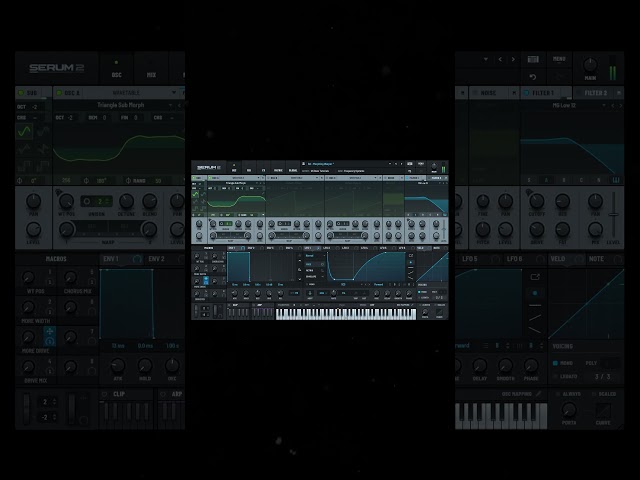640x480 pixels.
Task: Click ENV 1 modulation source icon, left view
Action: pos(137,259)
